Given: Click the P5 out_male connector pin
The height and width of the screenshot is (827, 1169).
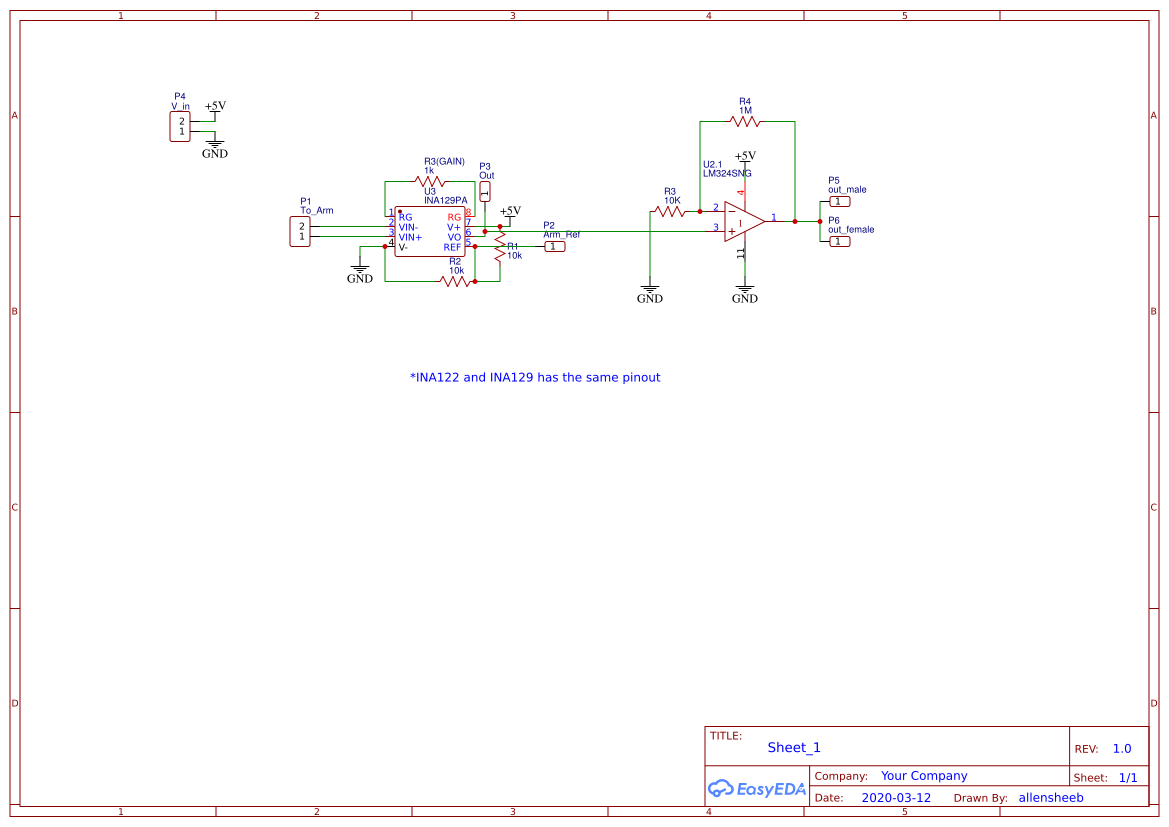Looking at the screenshot, I should 839,201.
